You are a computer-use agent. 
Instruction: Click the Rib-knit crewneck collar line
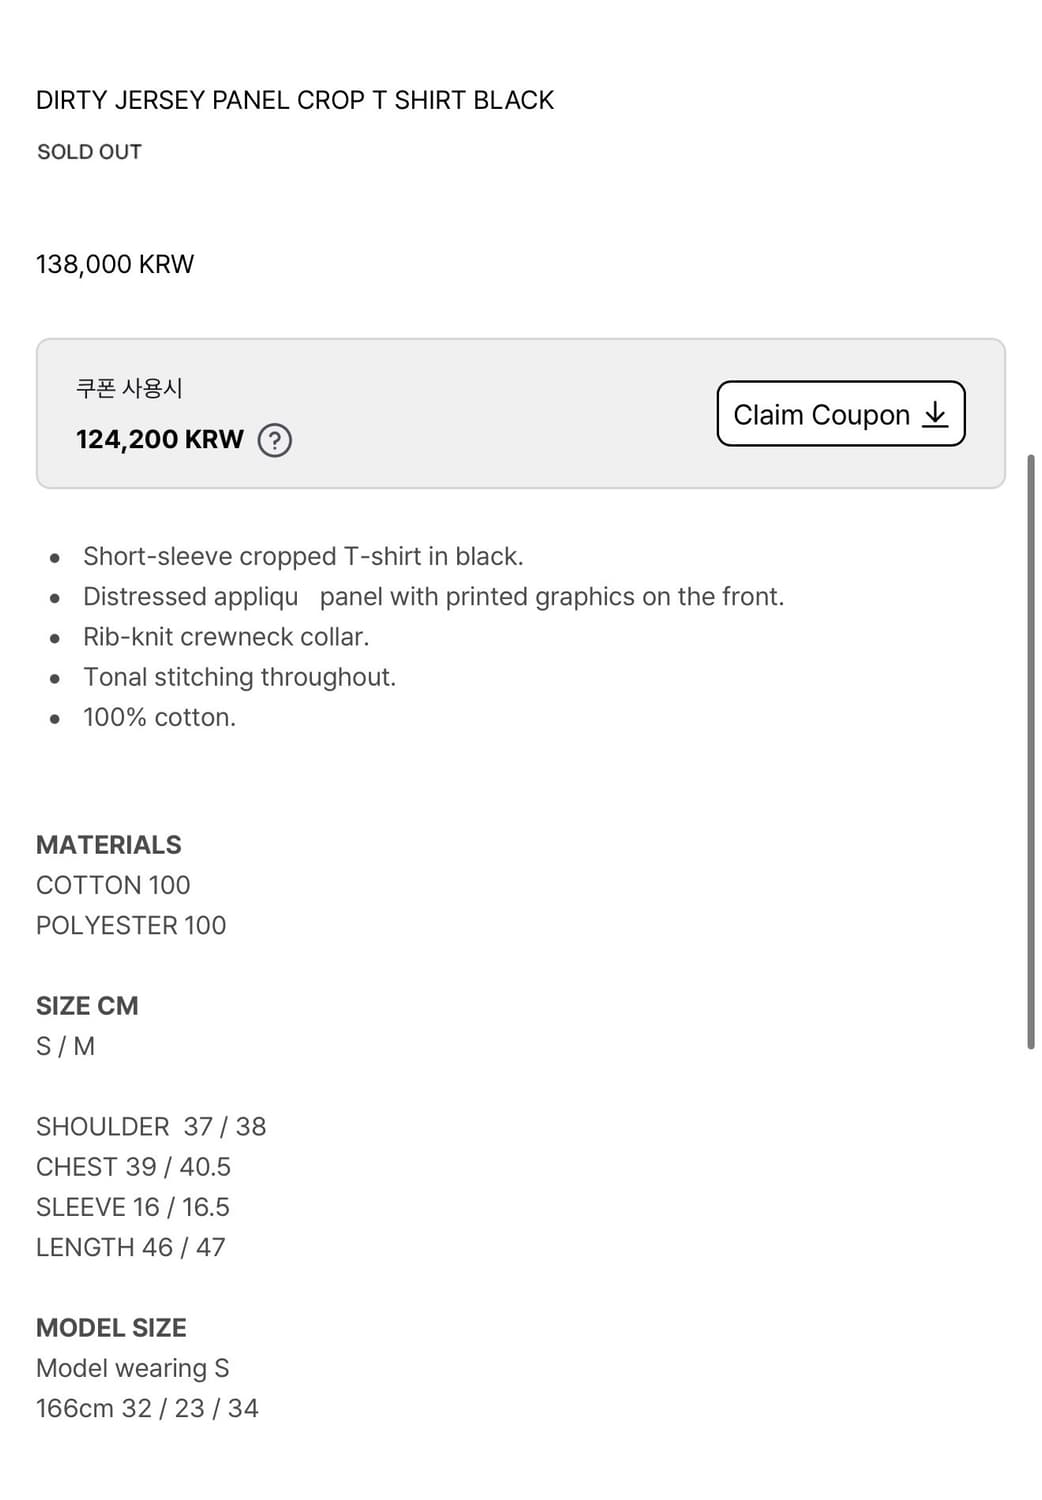(x=226, y=637)
